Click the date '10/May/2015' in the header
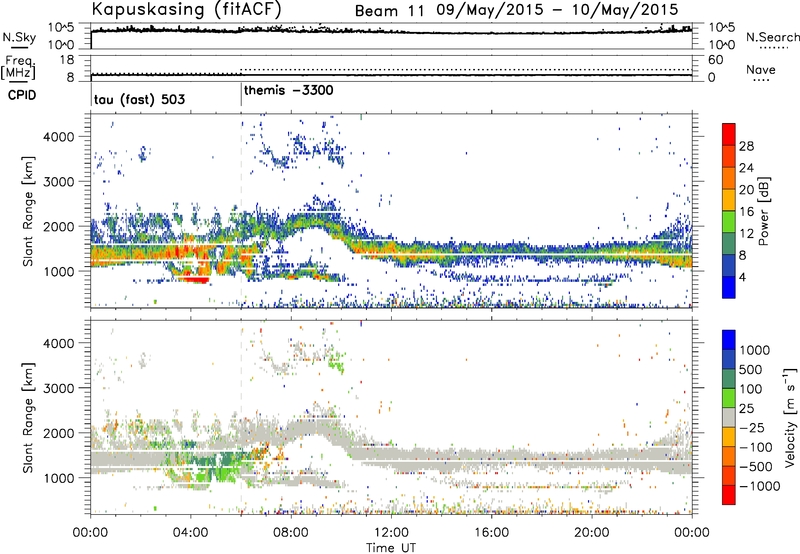Screen dimensions: 800x554 point(625,10)
